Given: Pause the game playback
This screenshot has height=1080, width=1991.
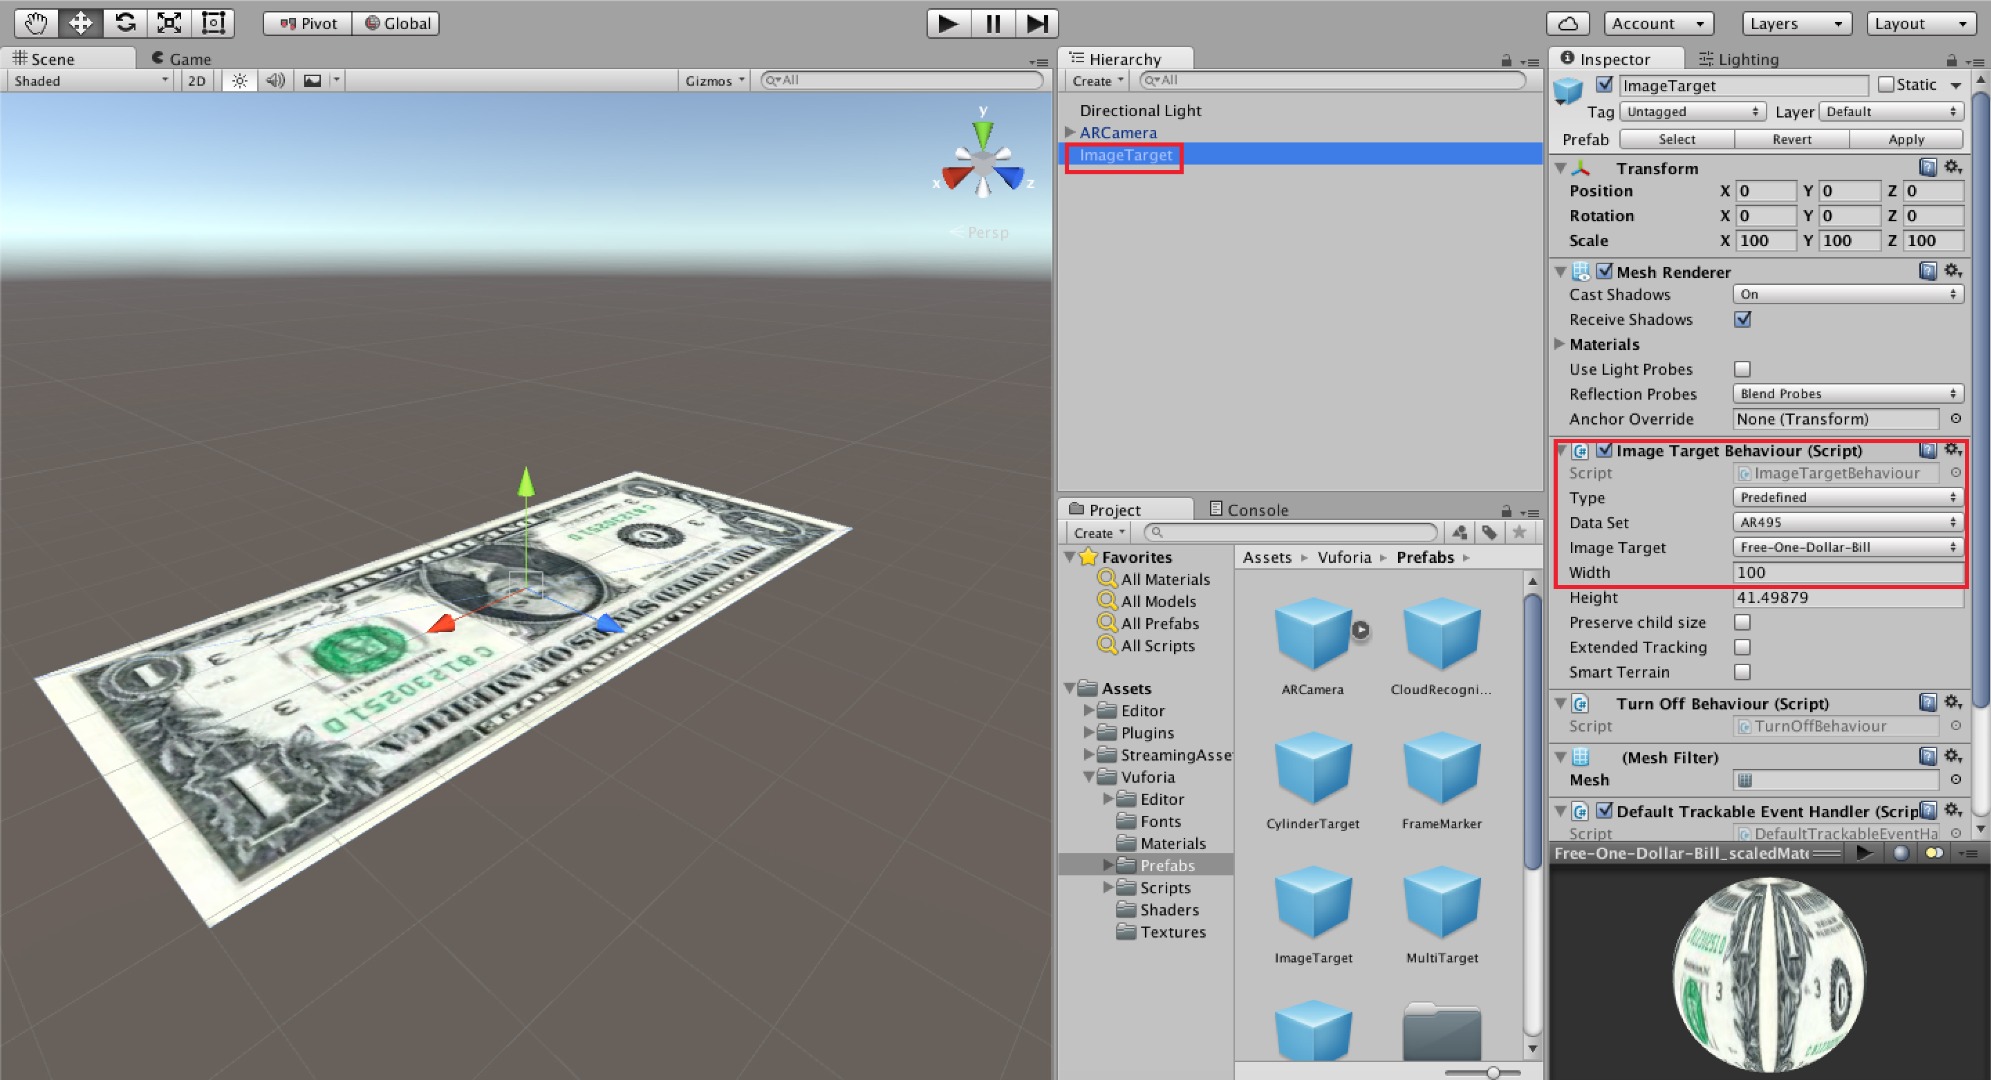Looking at the screenshot, I should point(993,23).
